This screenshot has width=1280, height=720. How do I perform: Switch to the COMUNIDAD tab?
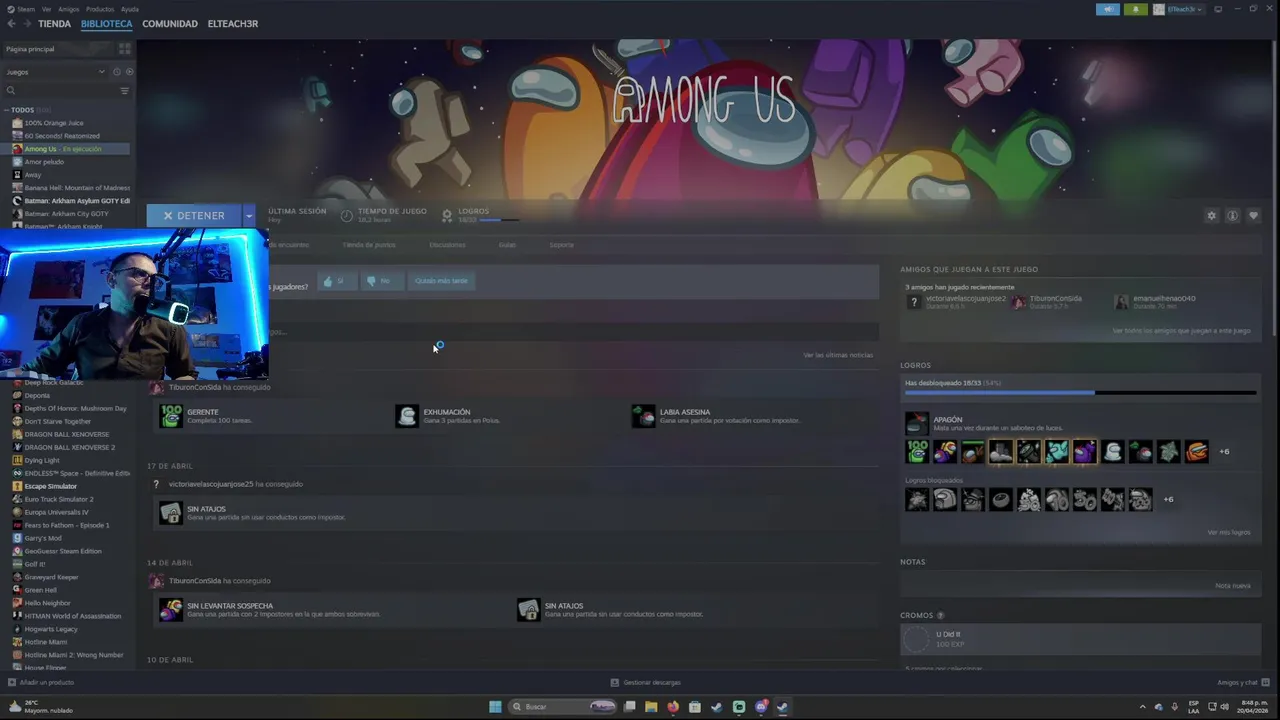[170, 23]
